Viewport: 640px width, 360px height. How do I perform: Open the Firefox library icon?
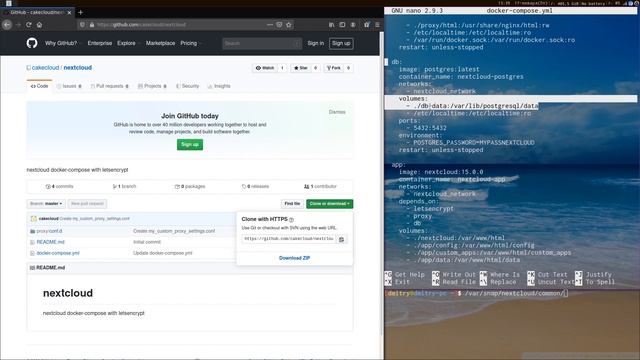click(331, 24)
